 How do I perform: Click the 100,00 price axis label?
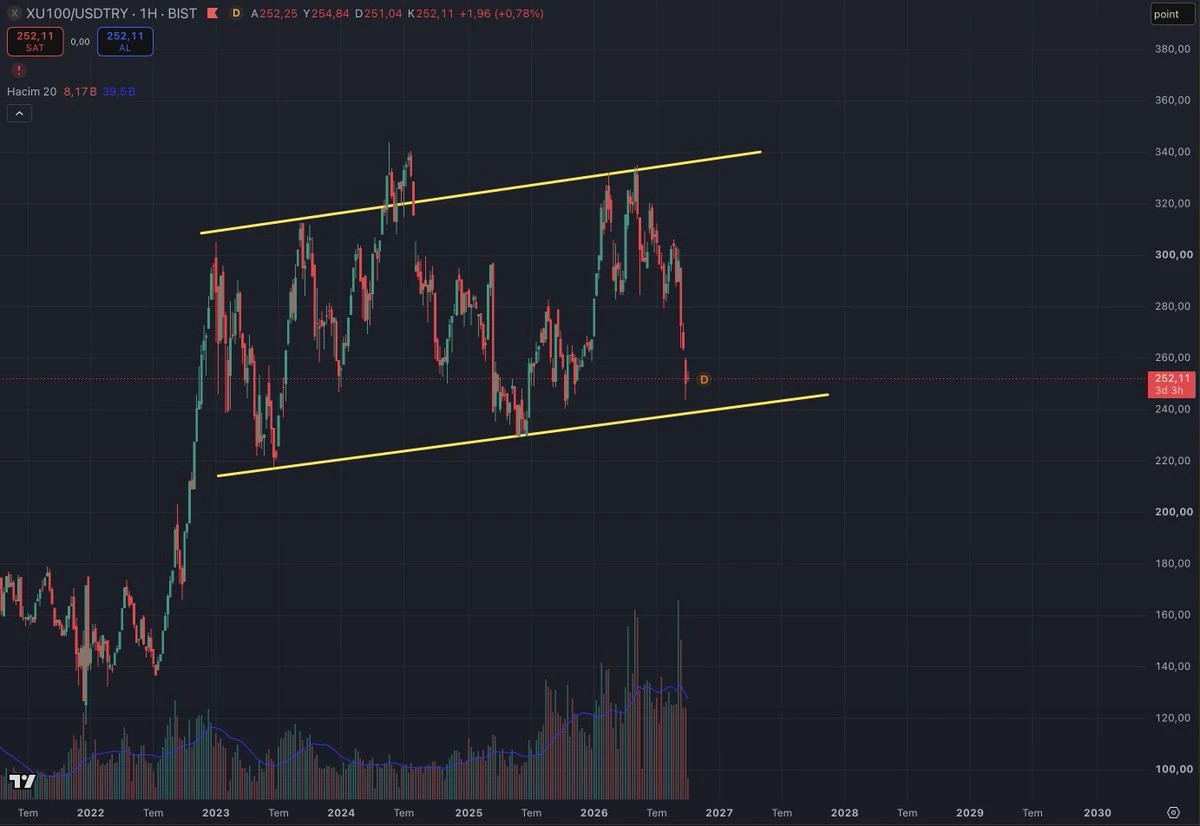(1172, 769)
